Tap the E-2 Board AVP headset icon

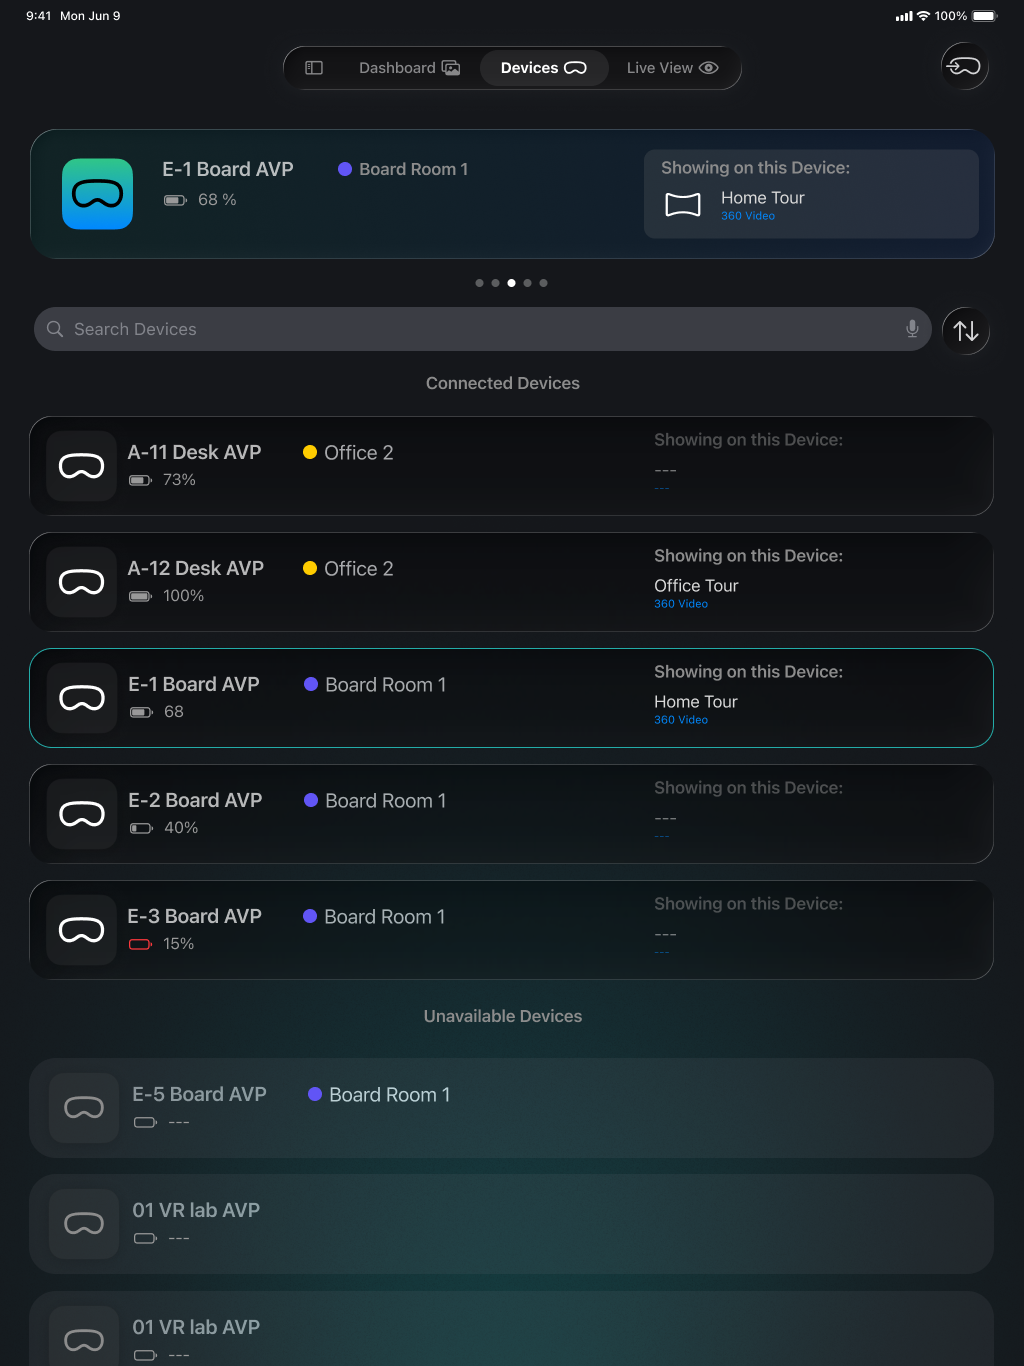point(82,814)
